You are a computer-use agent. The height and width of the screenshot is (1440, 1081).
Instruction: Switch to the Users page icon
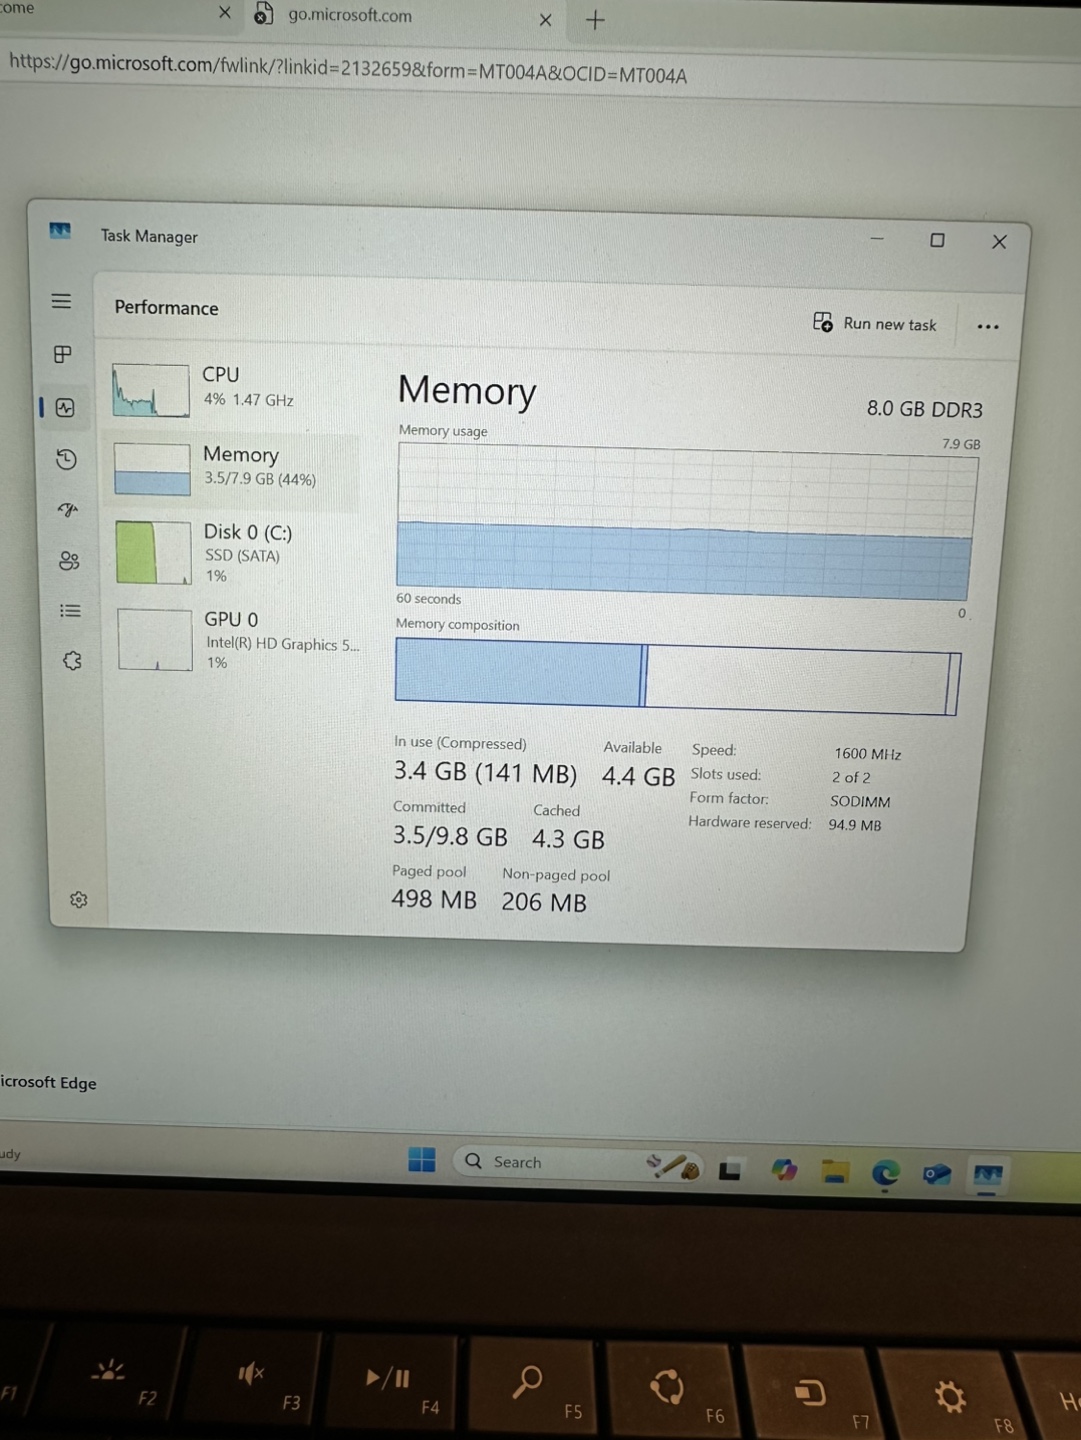(x=69, y=561)
